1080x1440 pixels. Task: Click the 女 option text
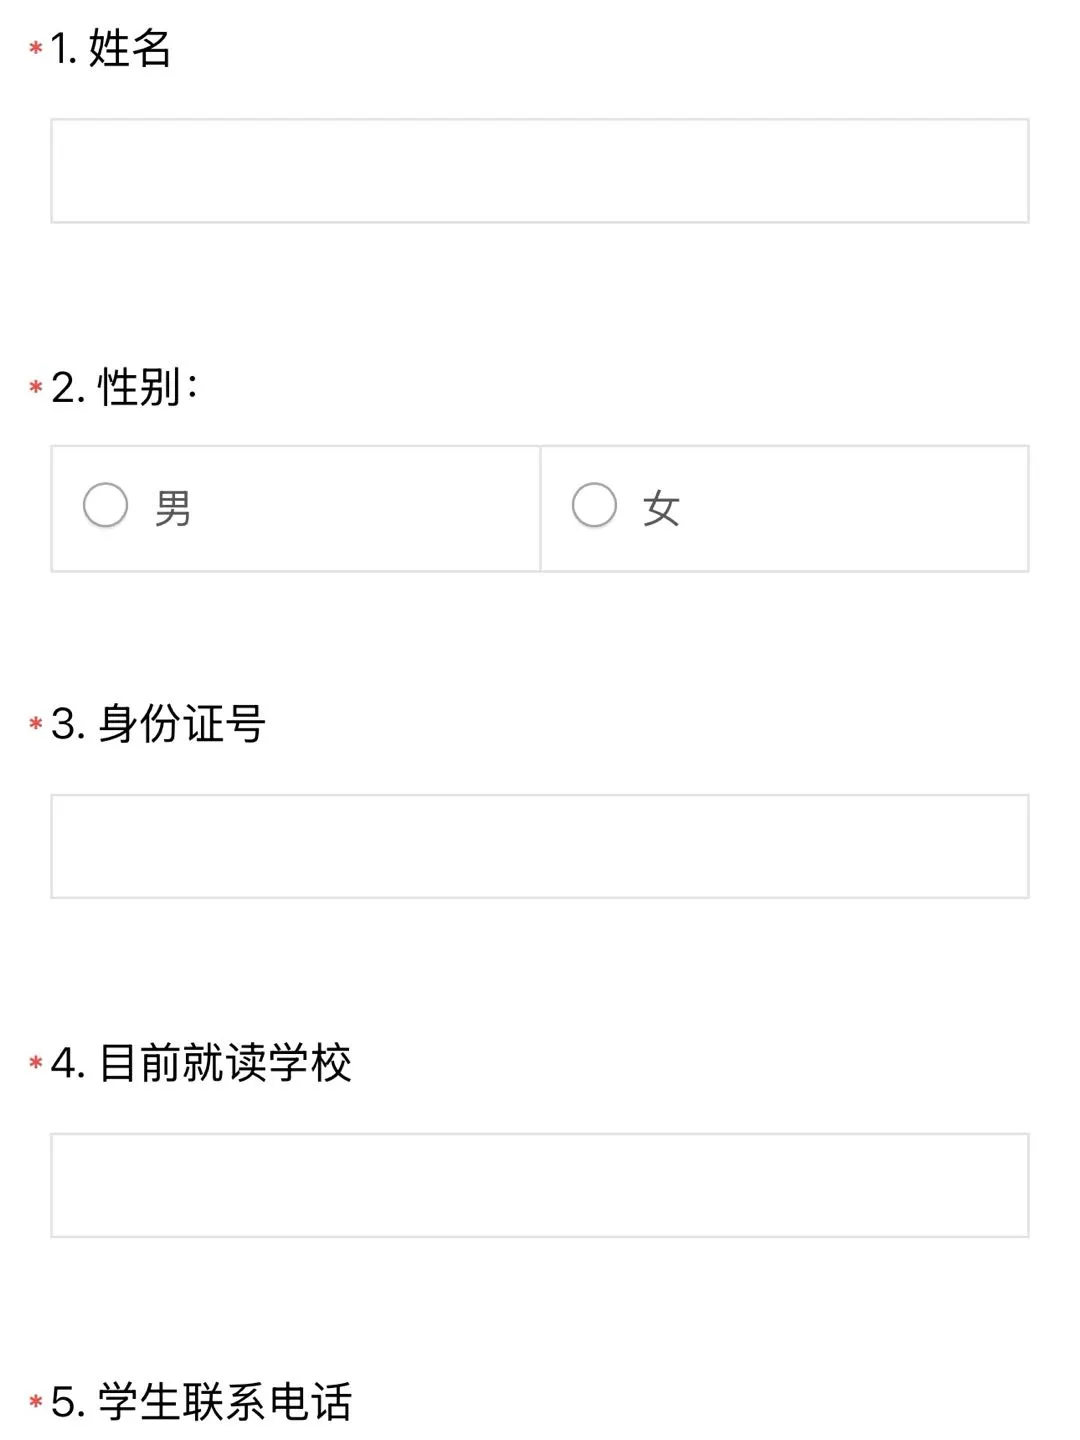[x=661, y=508]
